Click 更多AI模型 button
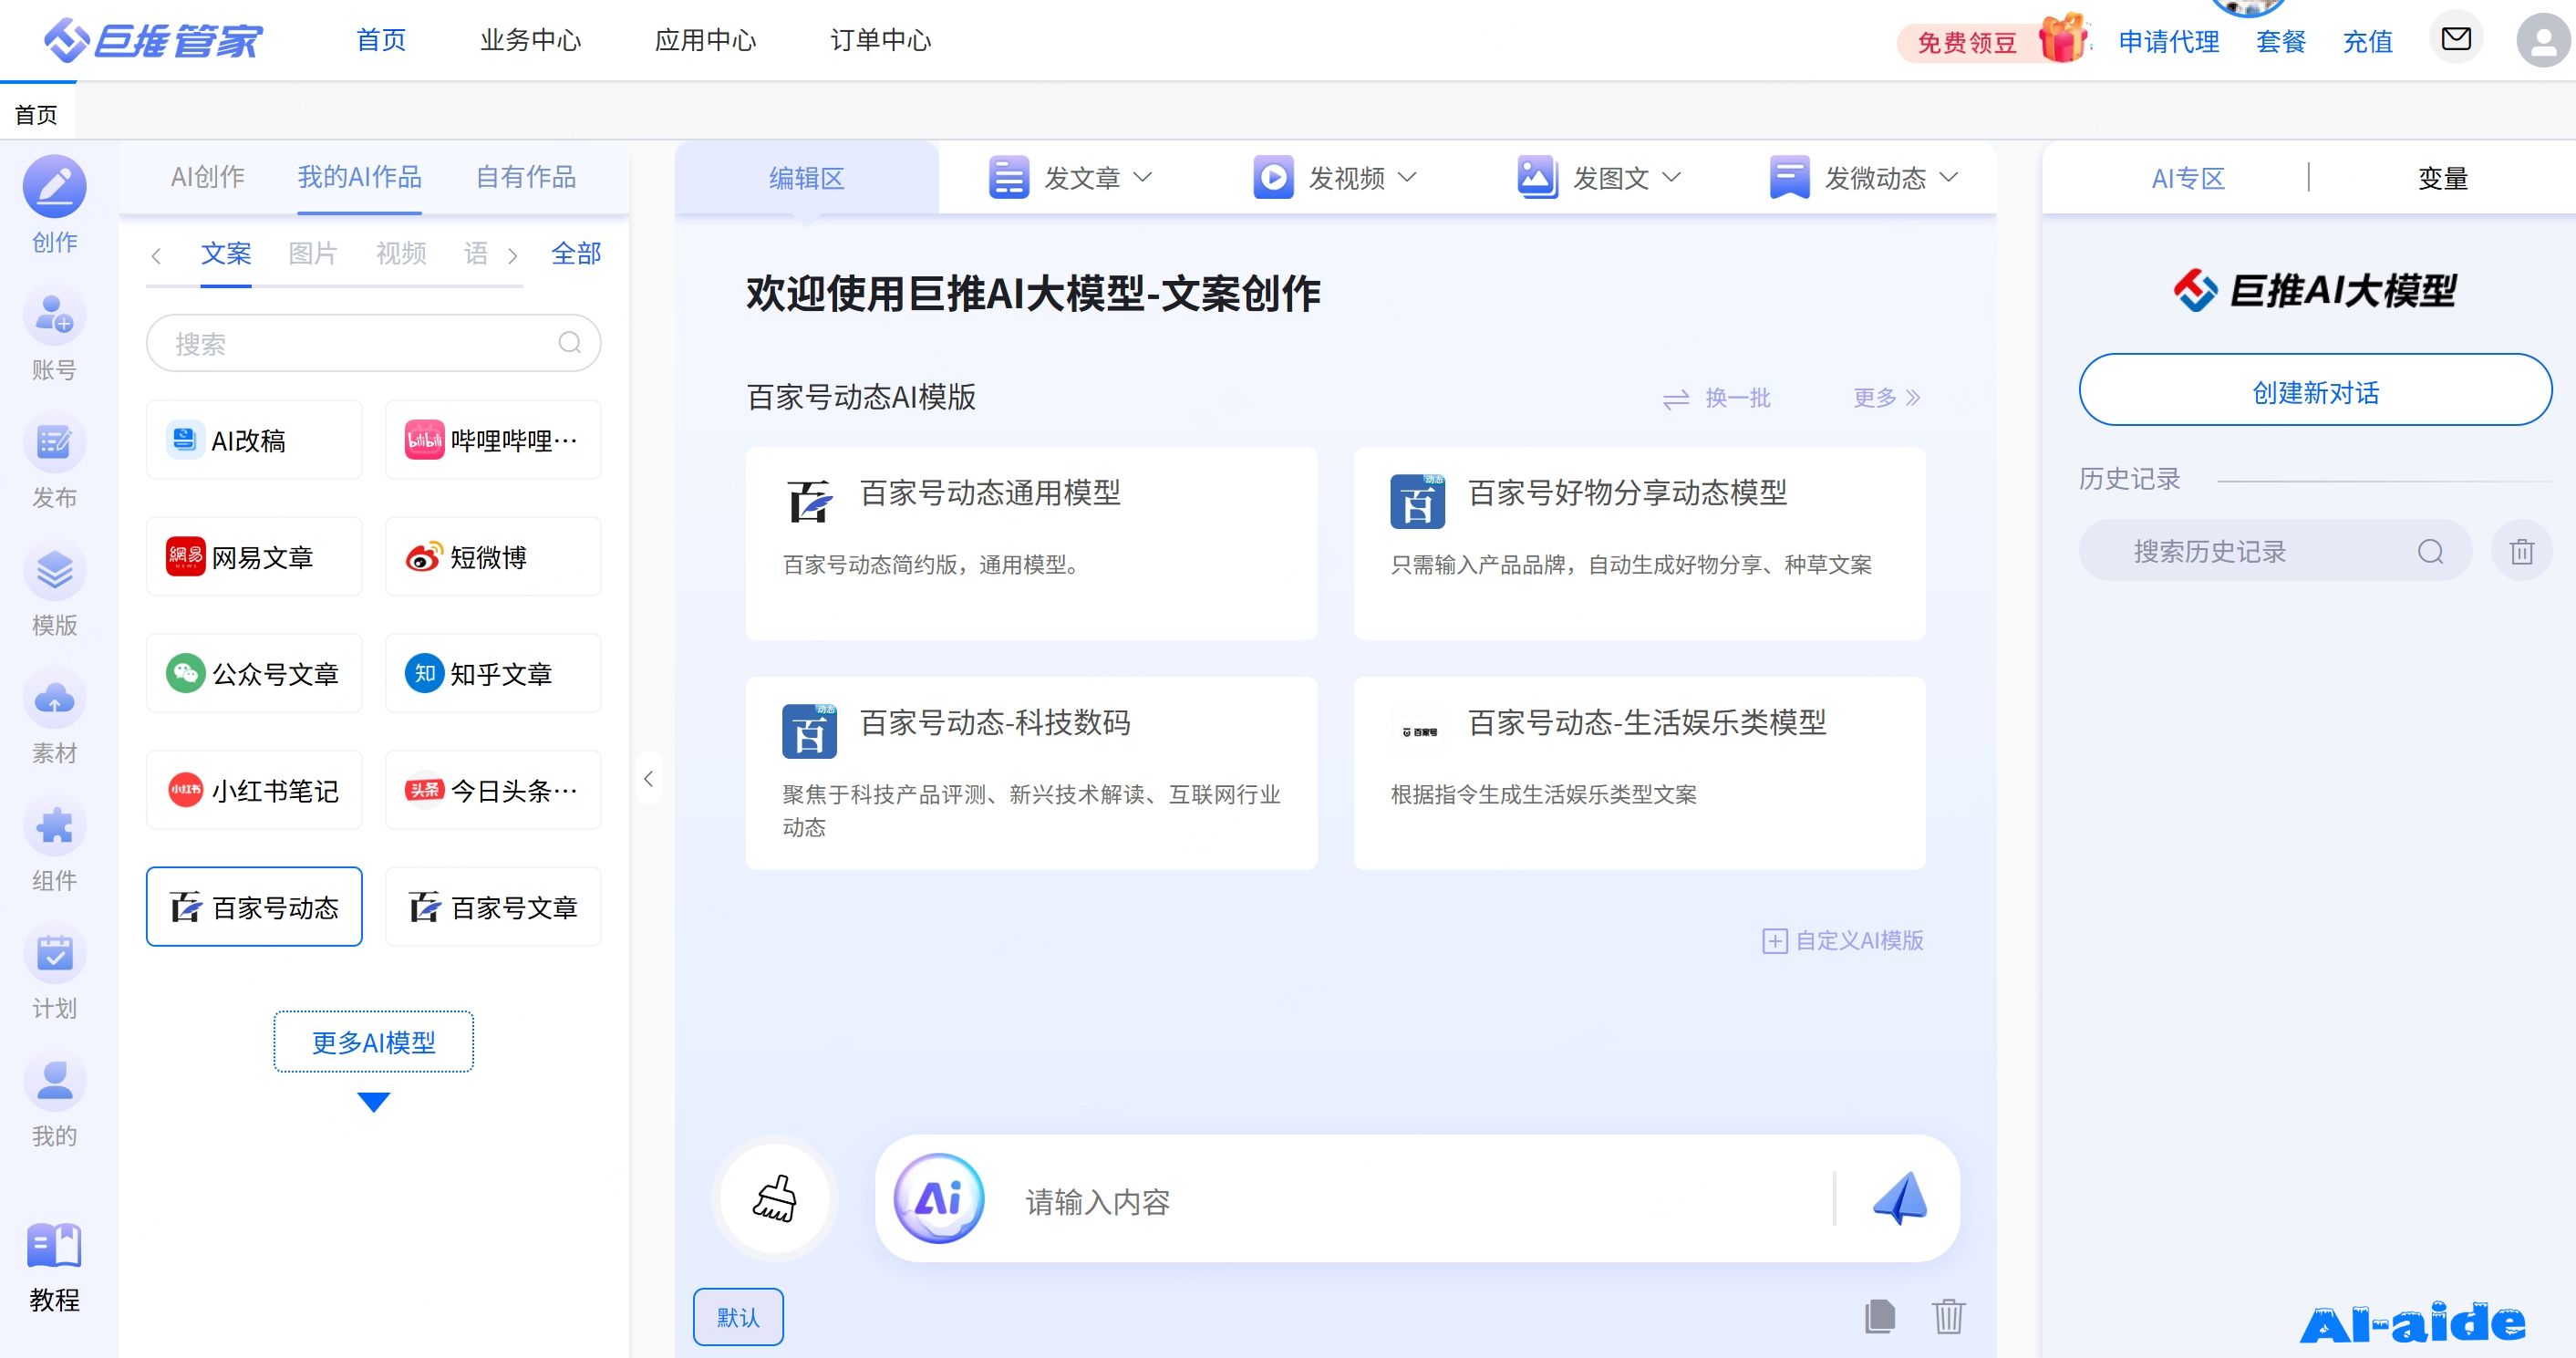Viewport: 2576px width, 1358px height. [x=373, y=1042]
